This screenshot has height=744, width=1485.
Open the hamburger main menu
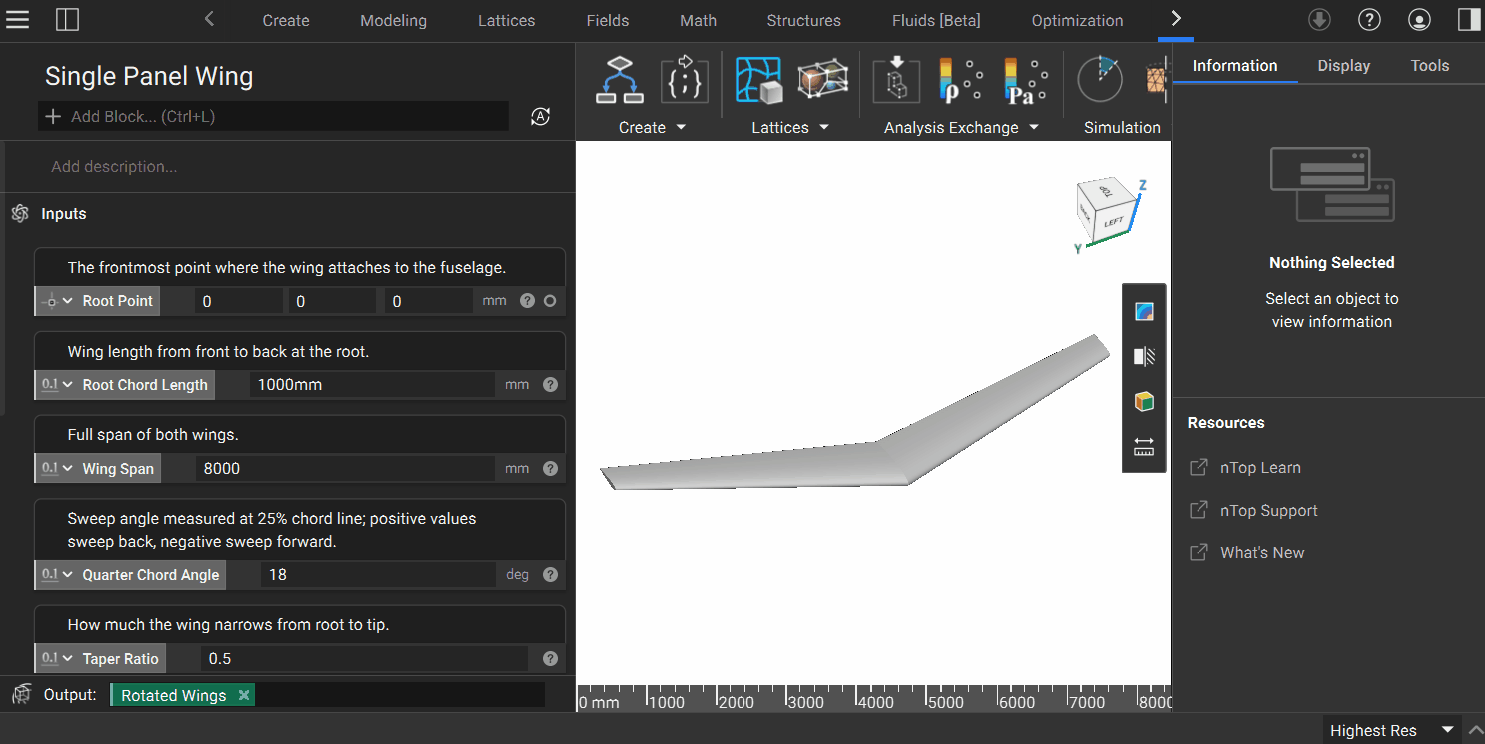tap(18, 20)
